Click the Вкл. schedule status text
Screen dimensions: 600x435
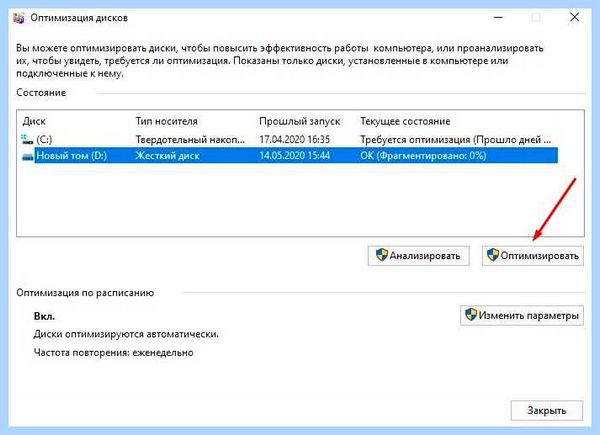(44, 316)
